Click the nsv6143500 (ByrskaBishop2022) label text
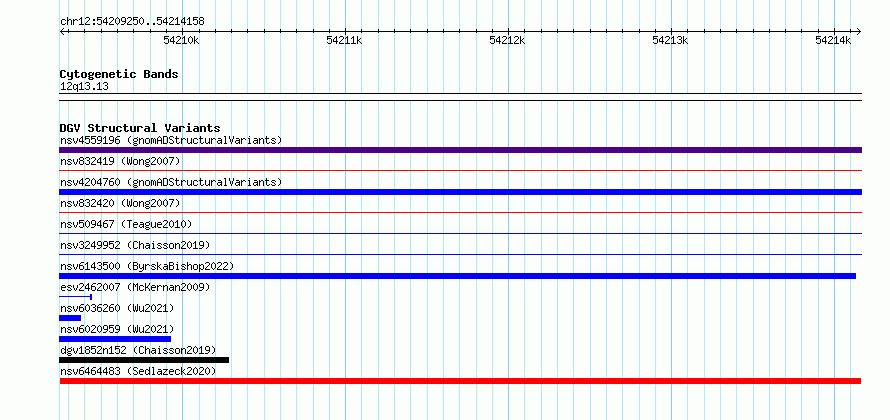This screenshot has height=420, width=890. point(147,266)
